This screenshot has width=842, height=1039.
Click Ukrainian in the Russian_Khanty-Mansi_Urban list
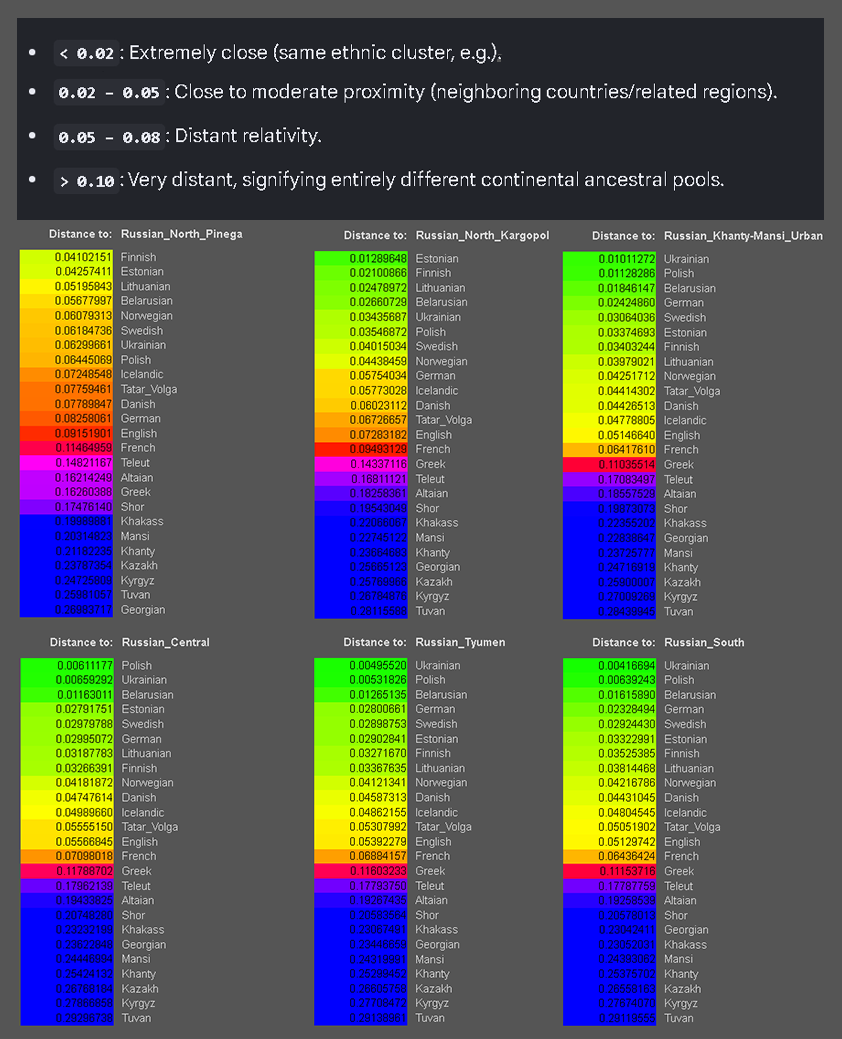[x=686, y=259]
